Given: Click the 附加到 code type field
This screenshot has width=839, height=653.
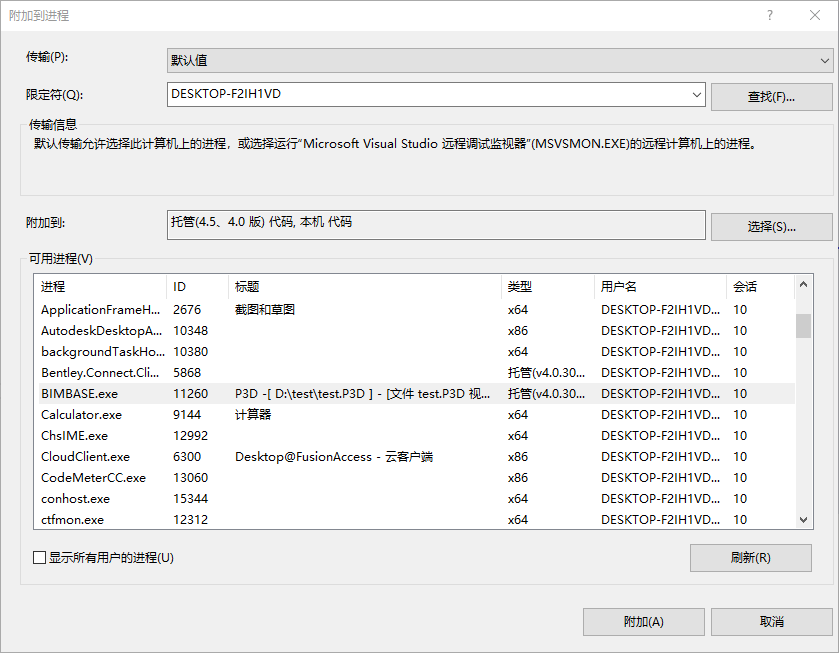Looking at the screenshot, I should [436, 225].
